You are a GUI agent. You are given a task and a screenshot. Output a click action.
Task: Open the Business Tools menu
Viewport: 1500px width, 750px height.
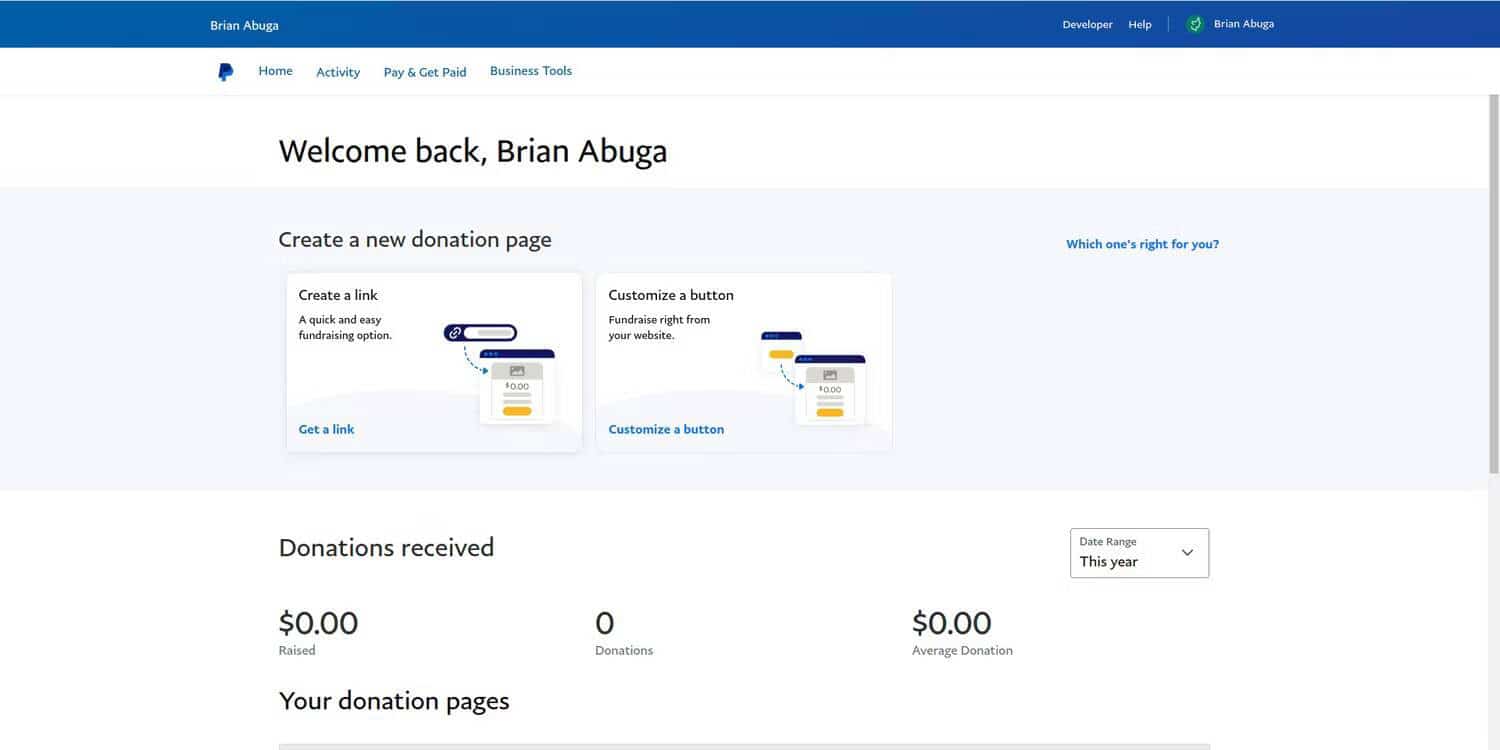tap(530, 70)
